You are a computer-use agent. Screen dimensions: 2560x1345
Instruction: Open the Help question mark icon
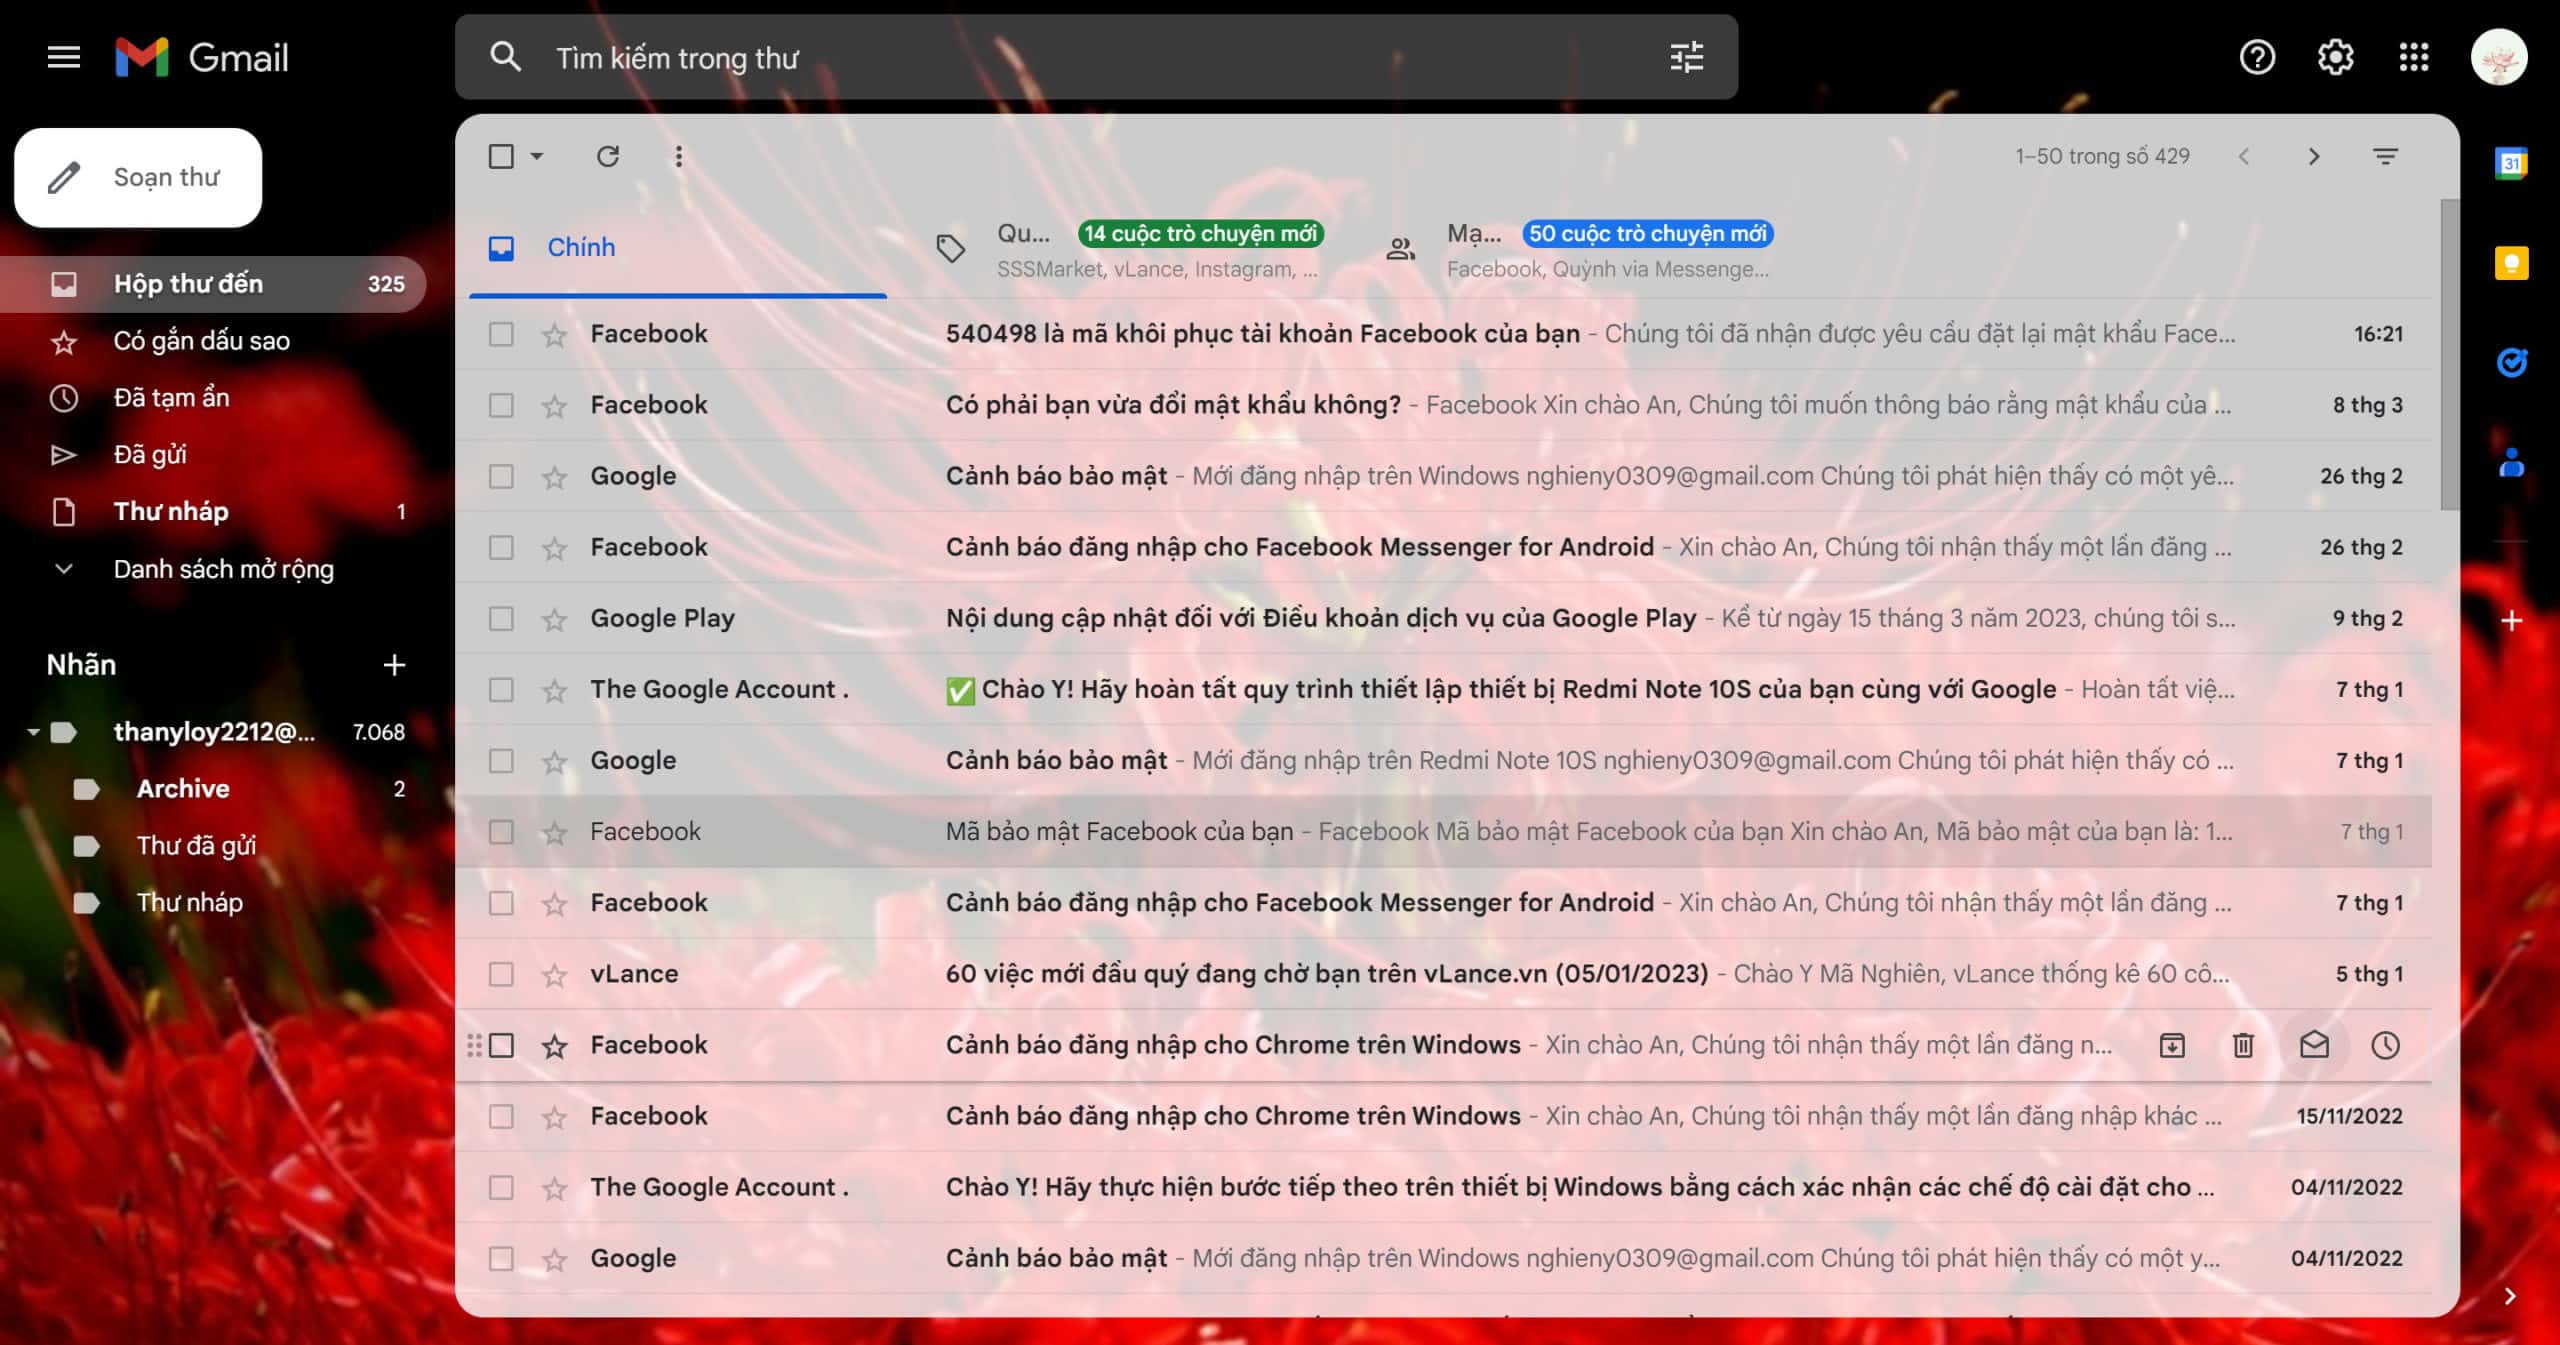[x=2256, y=58]
